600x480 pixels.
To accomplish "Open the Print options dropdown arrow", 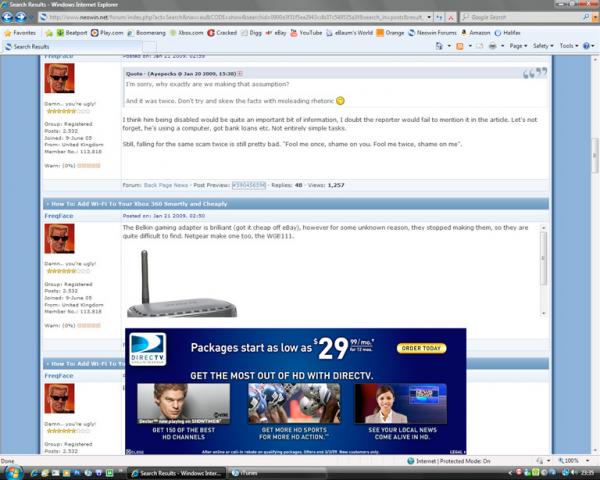I will 502,46.
